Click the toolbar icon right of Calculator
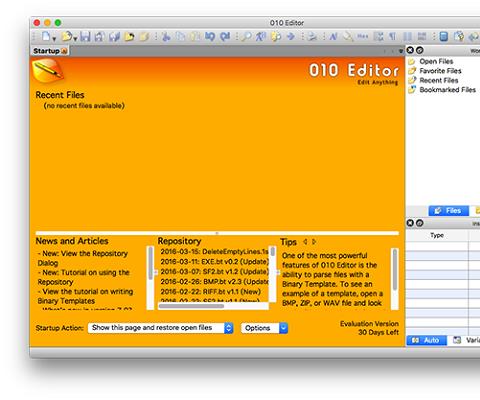This screenshot has height=400, width=480. click(x=459, y=36)
